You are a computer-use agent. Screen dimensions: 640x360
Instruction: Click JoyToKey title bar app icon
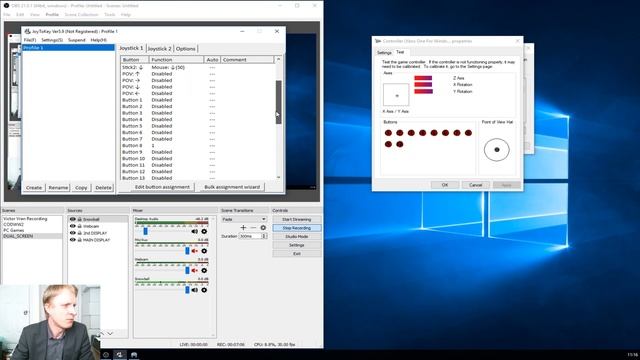coord(27,31)
